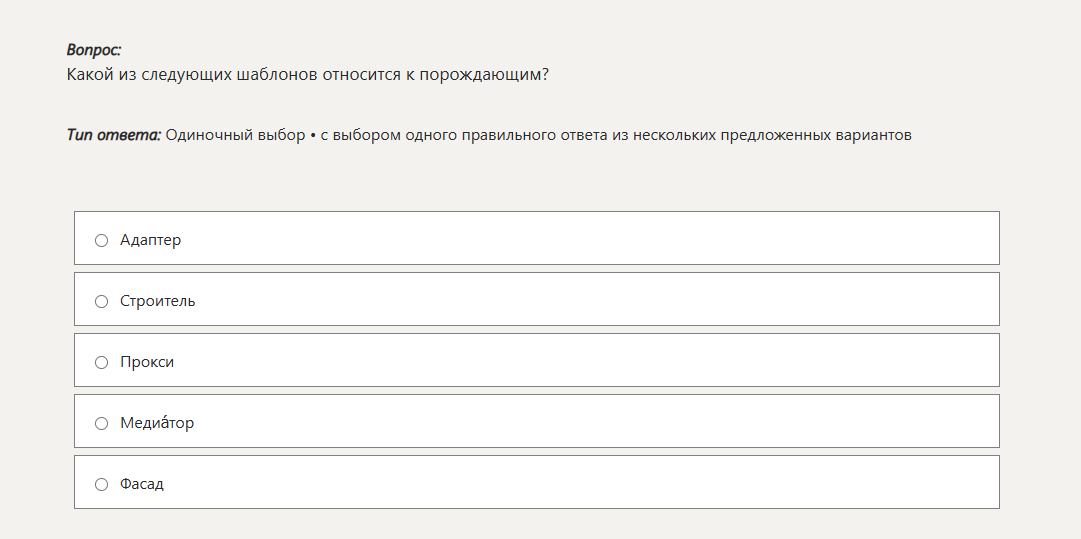Click the Адаптер answer label text
1081x539 pixels.
point(150,240)
